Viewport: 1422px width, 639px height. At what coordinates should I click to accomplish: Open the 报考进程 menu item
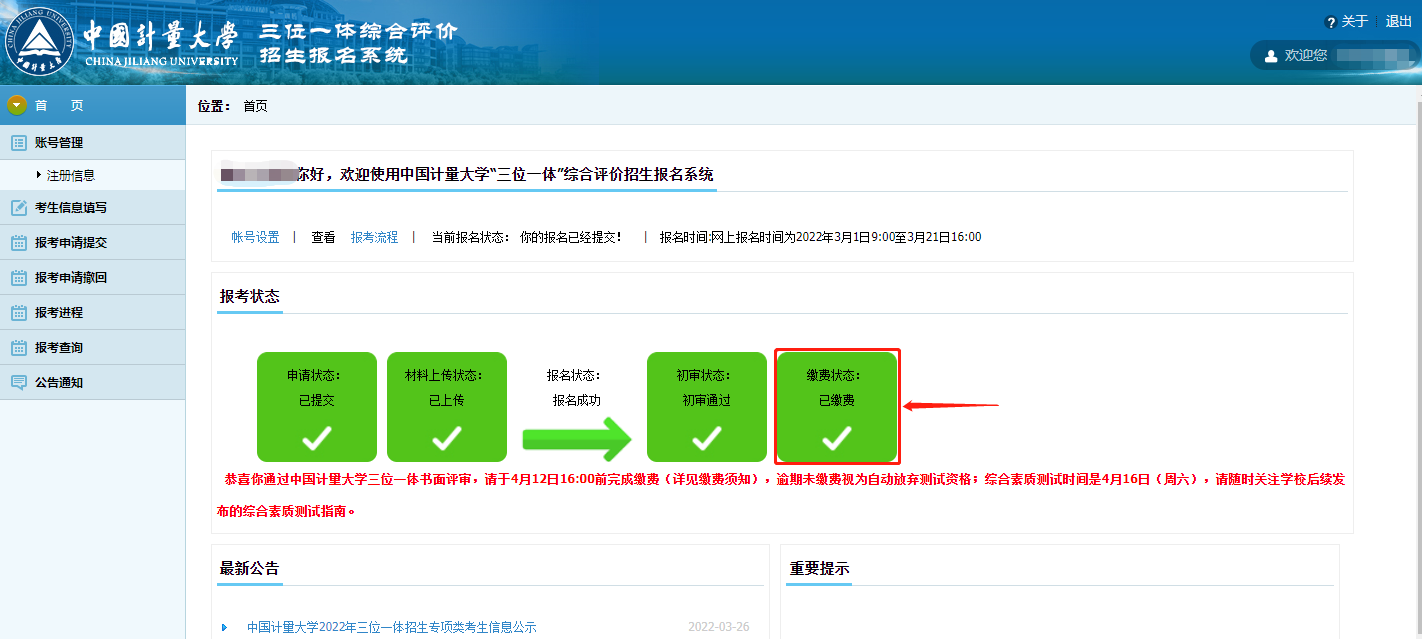coord(59,313)
